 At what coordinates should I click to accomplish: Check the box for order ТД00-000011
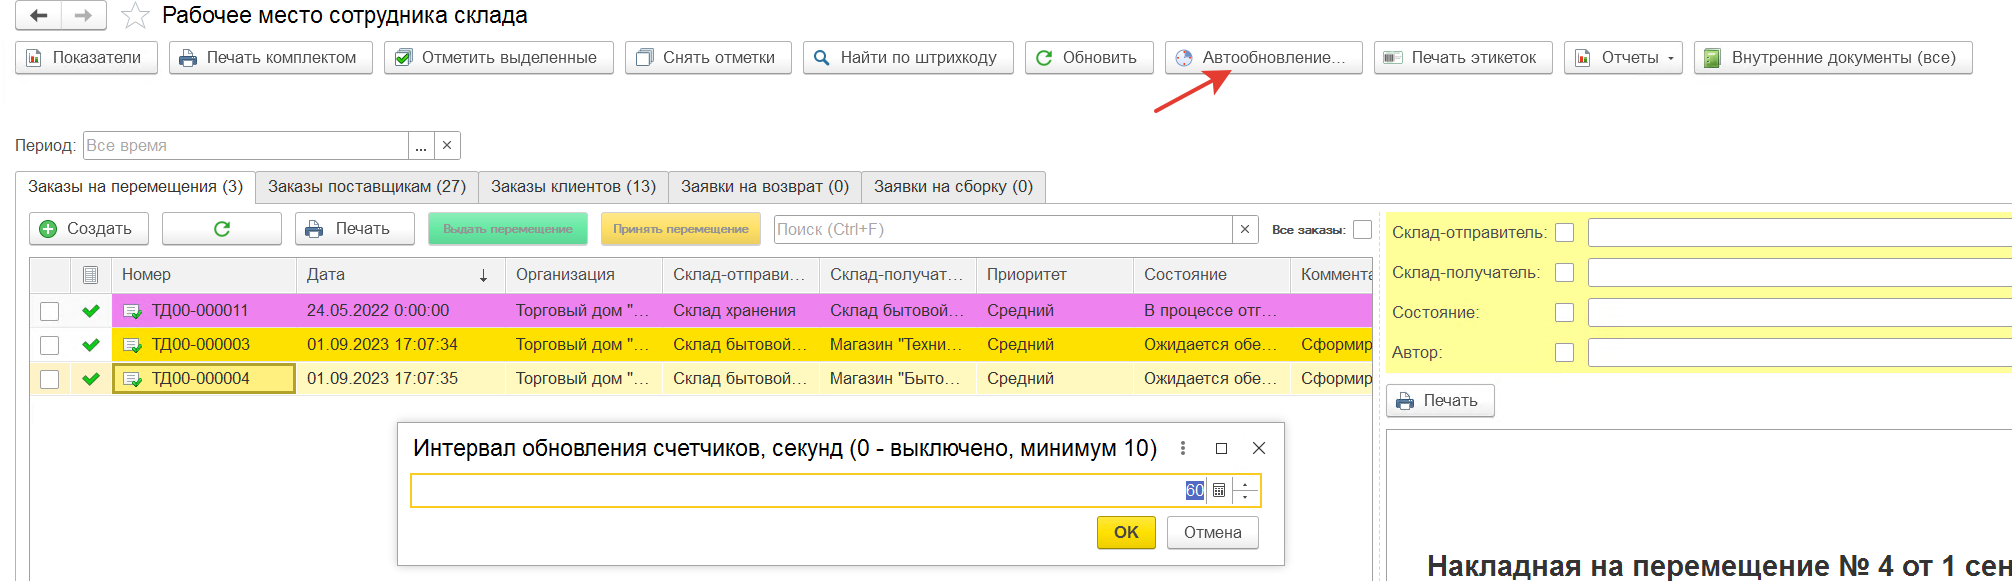pos(49,311)
